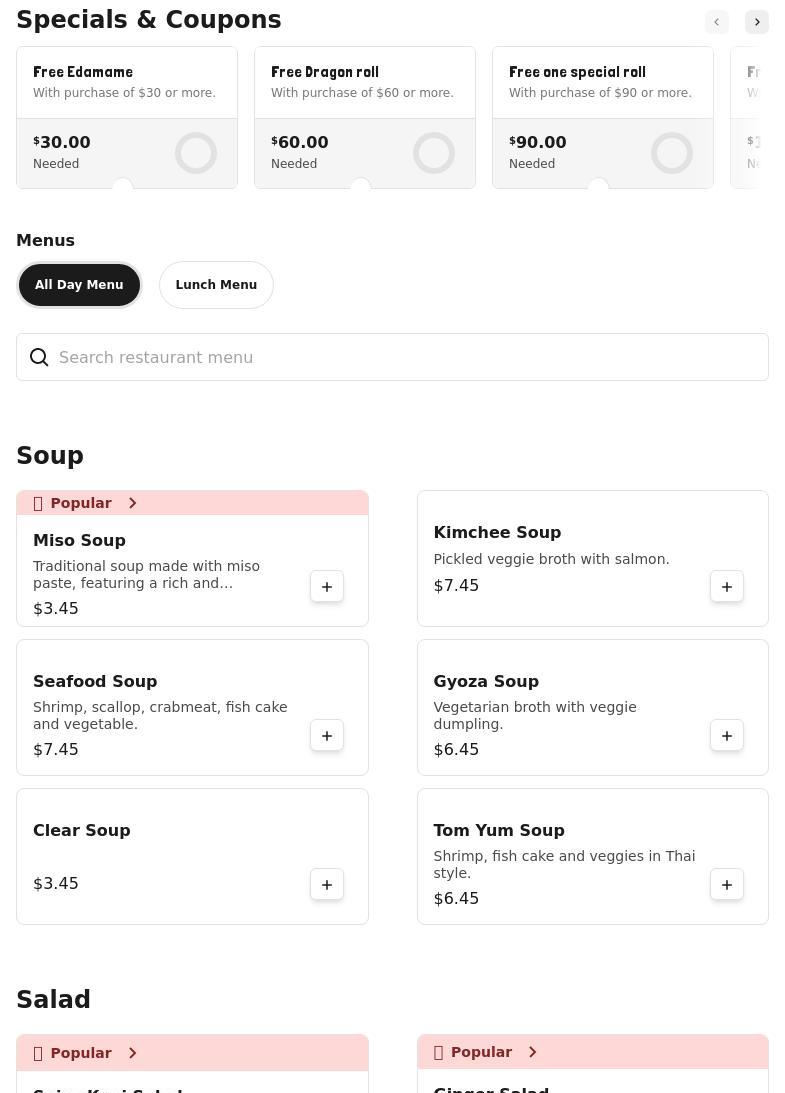
Task: View Free one special roll coupon
Action: pyautogui.click(x=603, y=82)
